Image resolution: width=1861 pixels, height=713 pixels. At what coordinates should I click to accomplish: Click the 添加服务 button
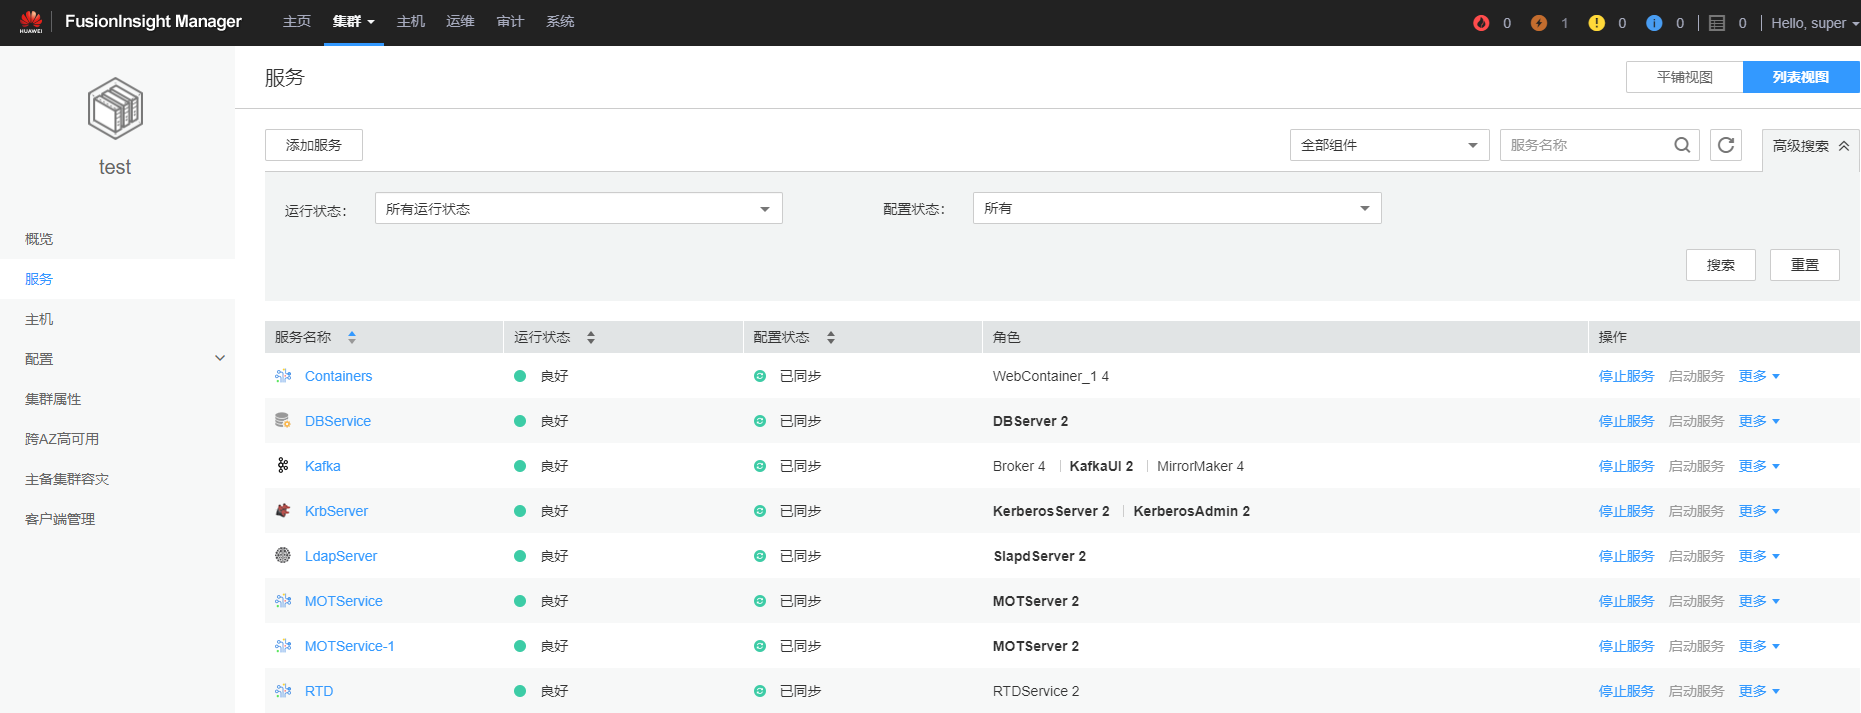point(314,145)
